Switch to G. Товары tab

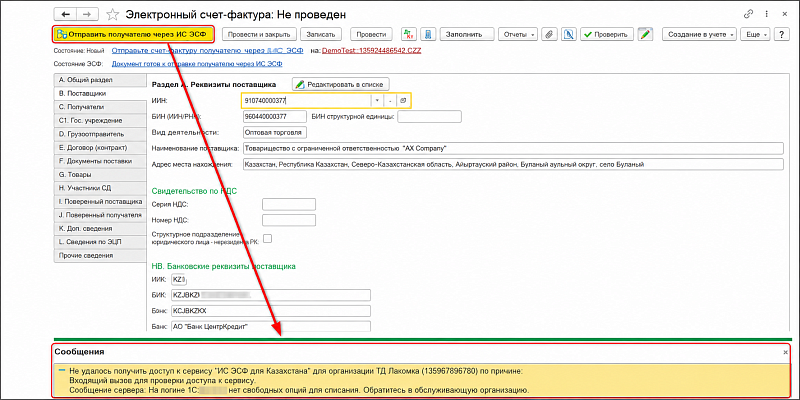(x=100, y=174)
